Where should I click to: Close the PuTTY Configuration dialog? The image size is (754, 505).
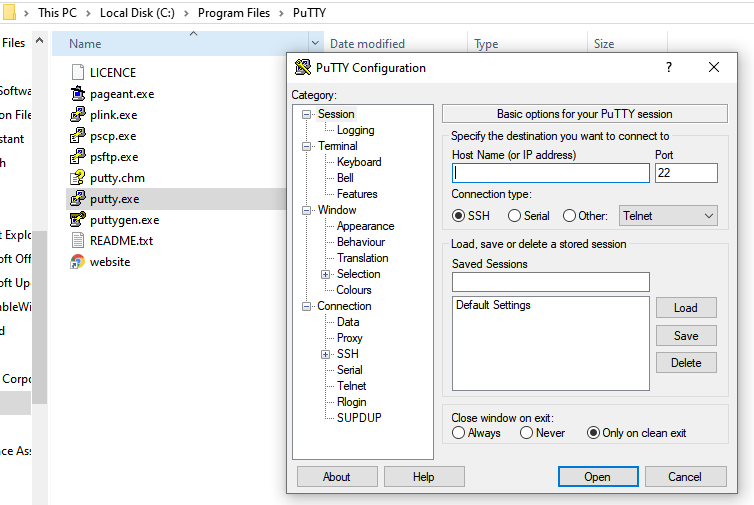[x=714, y=67]
